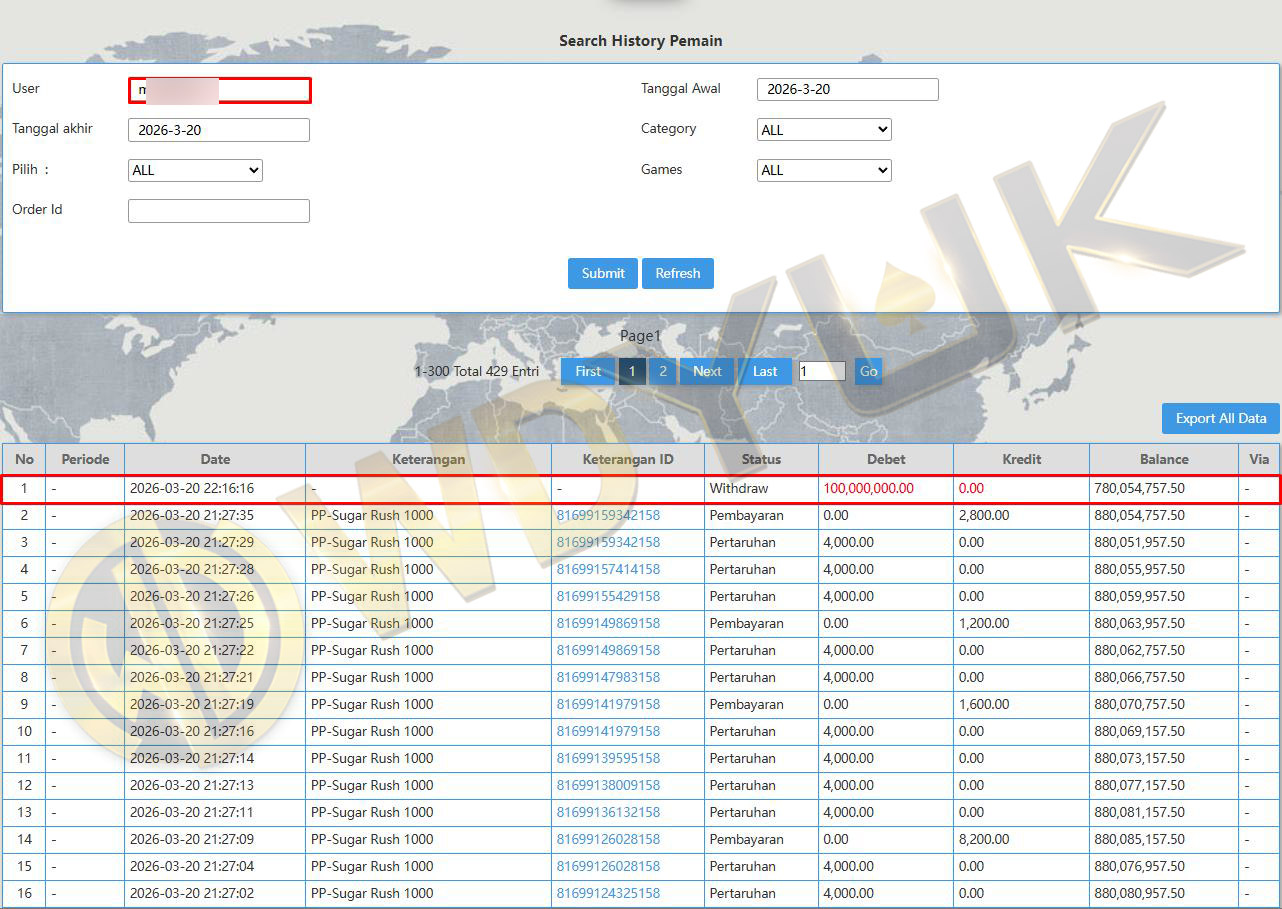Export All Data to file
The height and width of the screenshot is (909, 1282).
tap(1220, 418)
